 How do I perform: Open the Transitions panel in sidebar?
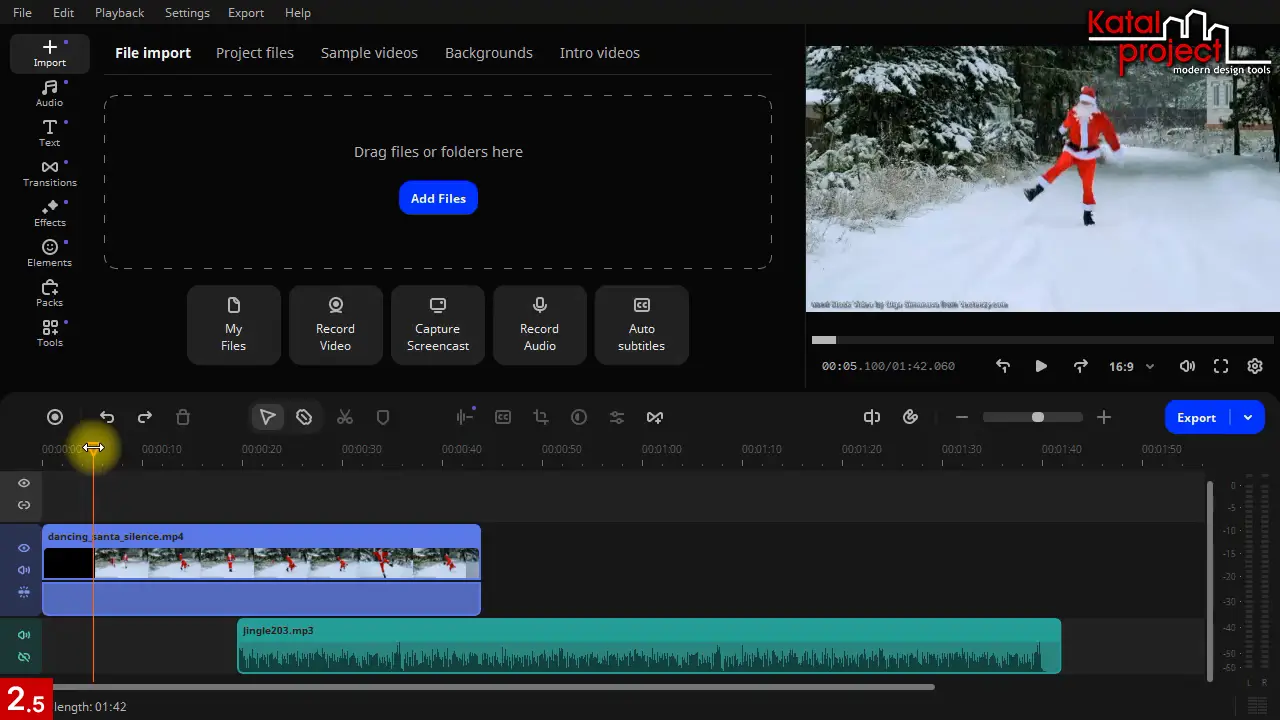[x=49, y=173]
